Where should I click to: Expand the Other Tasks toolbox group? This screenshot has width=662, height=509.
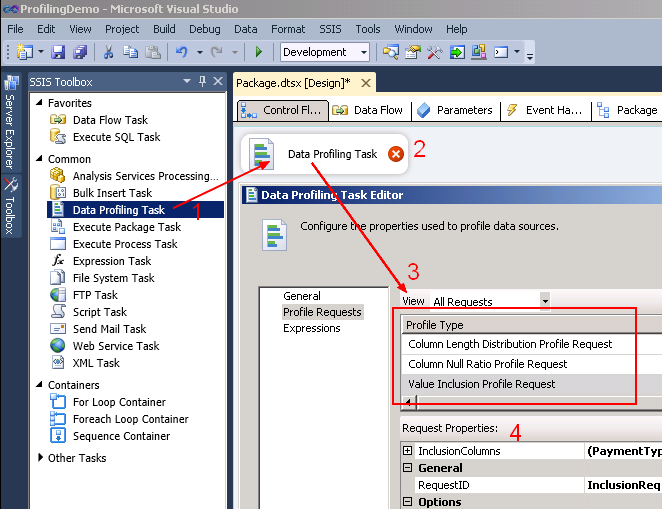[39, 459]
